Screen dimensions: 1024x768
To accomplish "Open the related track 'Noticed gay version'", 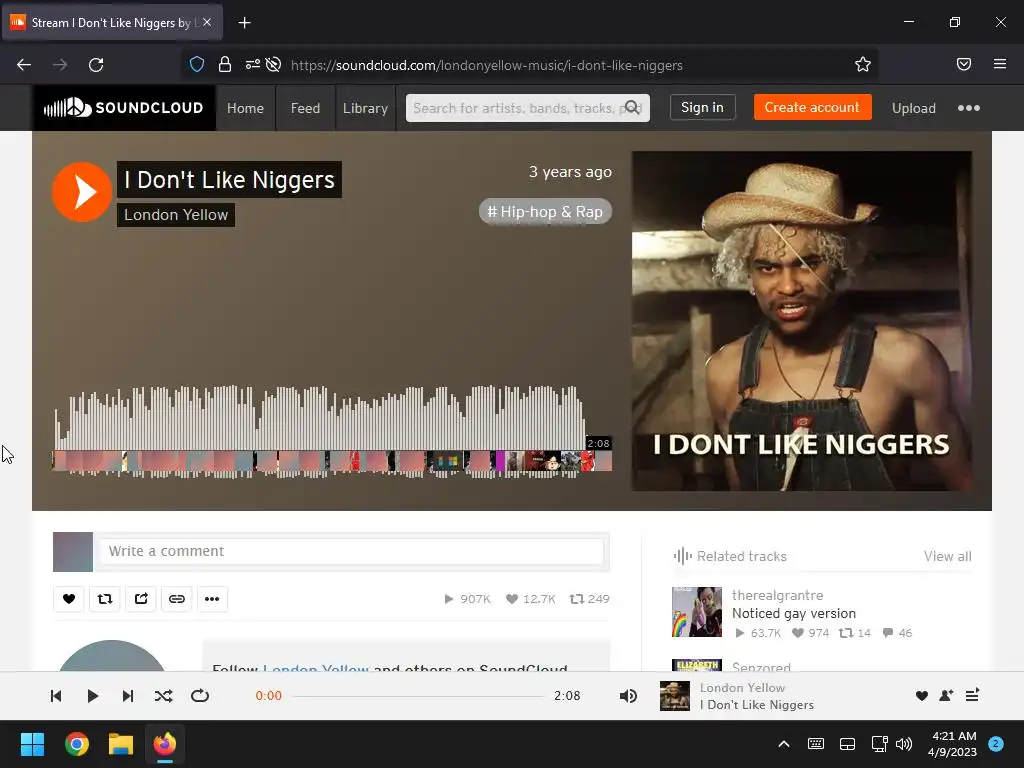I will pos(793,614).
